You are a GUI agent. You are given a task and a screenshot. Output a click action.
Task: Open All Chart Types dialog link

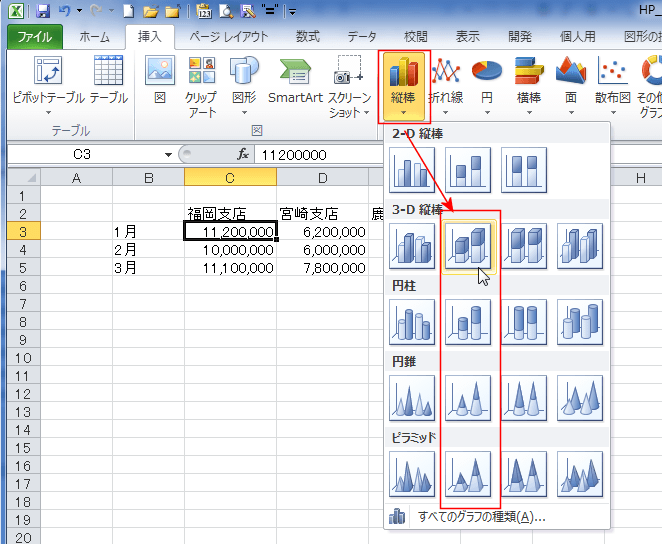point(481,517)
